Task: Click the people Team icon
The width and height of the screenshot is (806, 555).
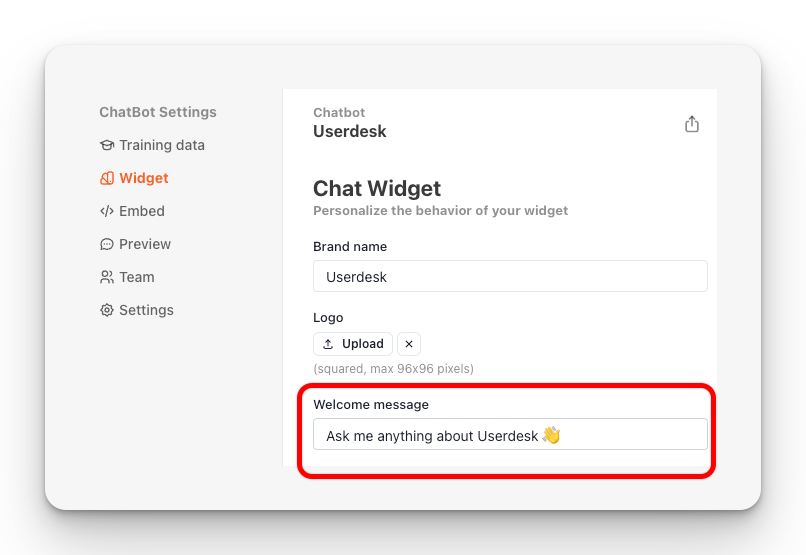Action: coord(107,277)
